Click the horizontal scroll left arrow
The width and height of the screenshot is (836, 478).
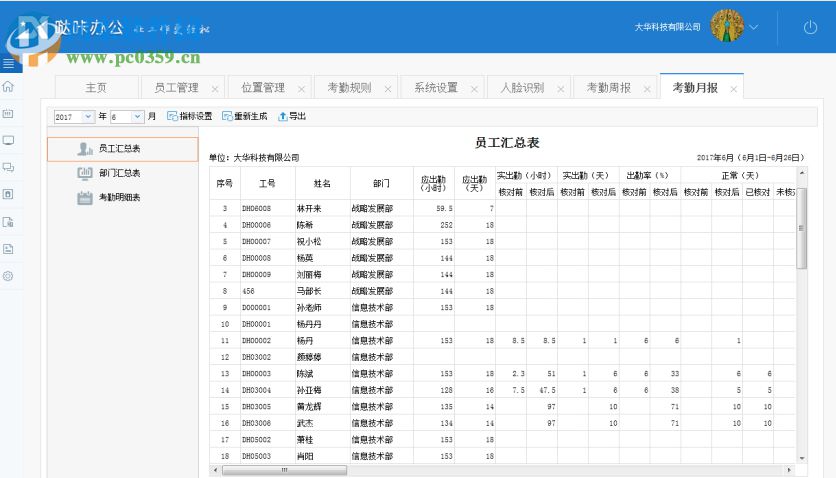(215, 470)
